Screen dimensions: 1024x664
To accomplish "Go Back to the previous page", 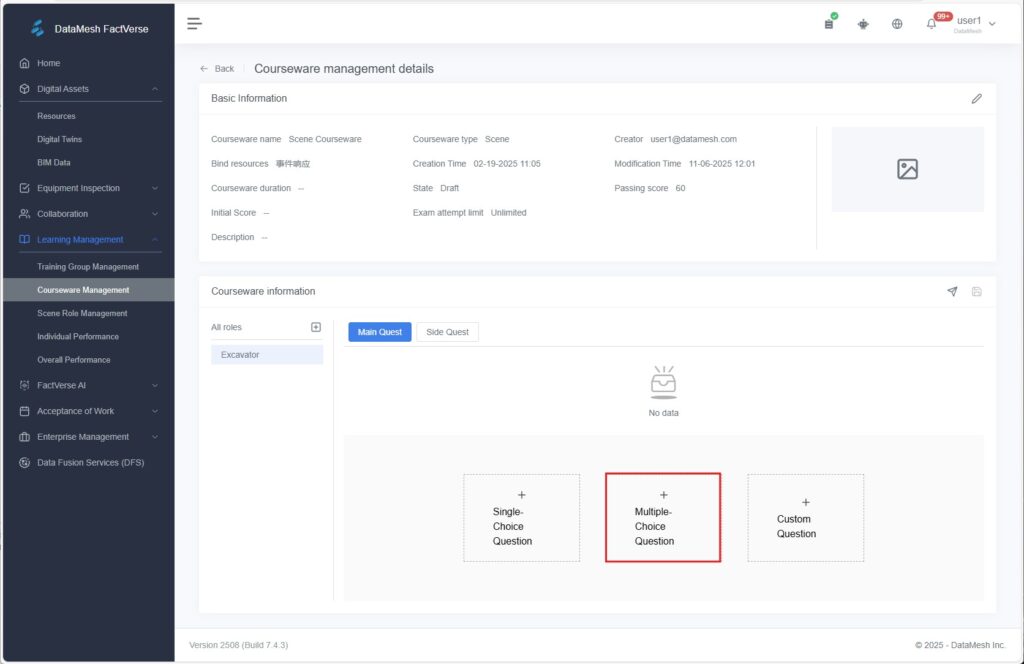I will 217,69.
